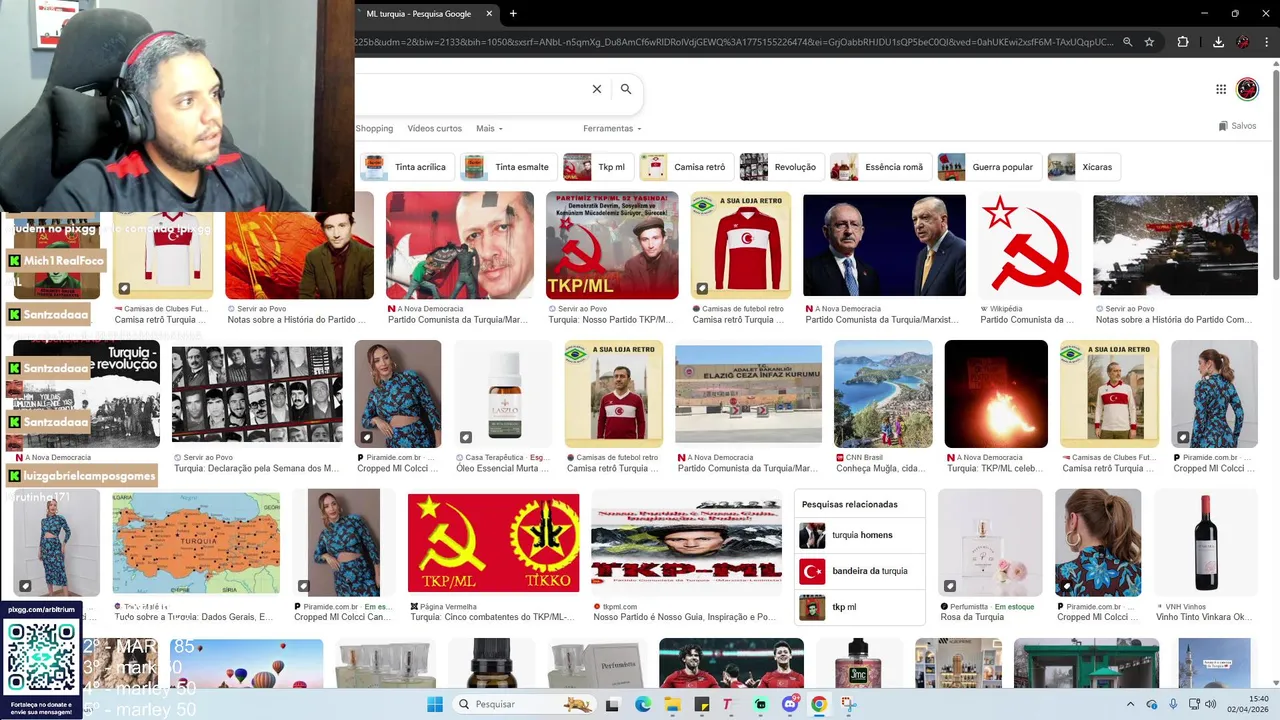Switch to the Vídeos curtos tab
The width and height of the screenshot is (1280, 720).
click(434, 128)
